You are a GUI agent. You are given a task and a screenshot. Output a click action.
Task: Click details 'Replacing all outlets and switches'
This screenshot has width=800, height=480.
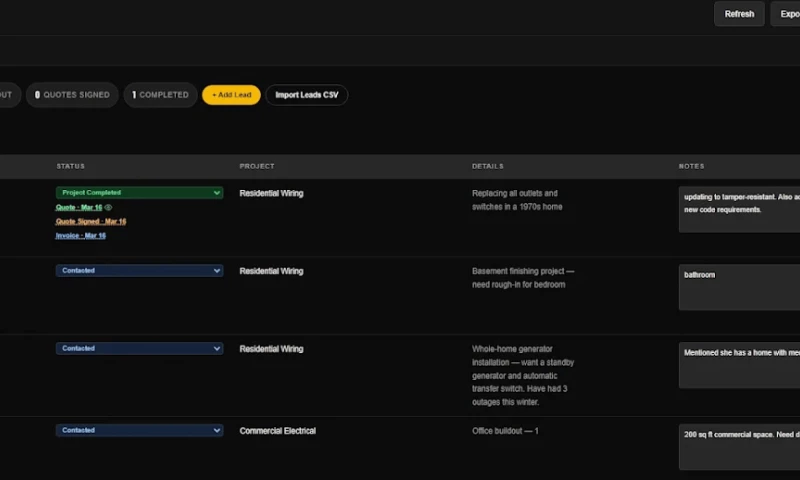[x=517, y=200]
